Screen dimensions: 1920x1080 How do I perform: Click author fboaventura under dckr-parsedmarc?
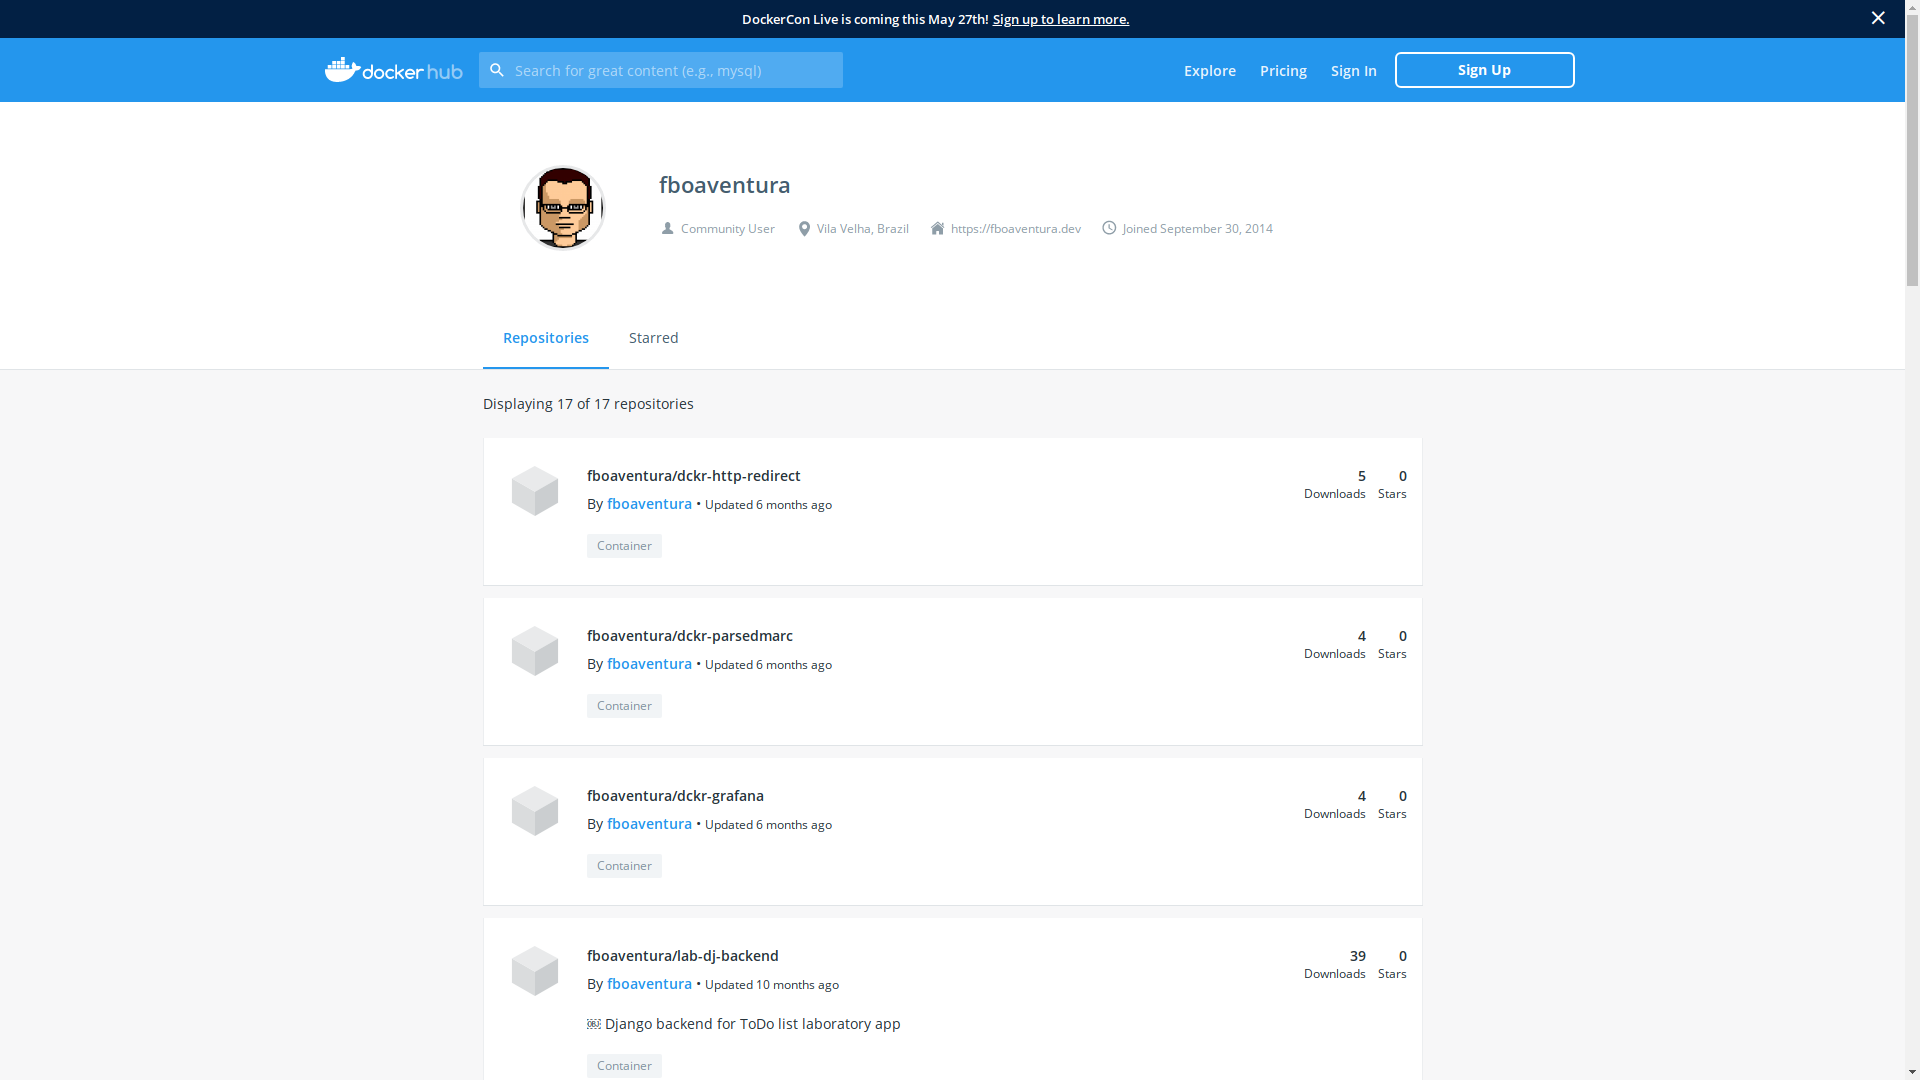pyautogui.click(x=649, y=664)
